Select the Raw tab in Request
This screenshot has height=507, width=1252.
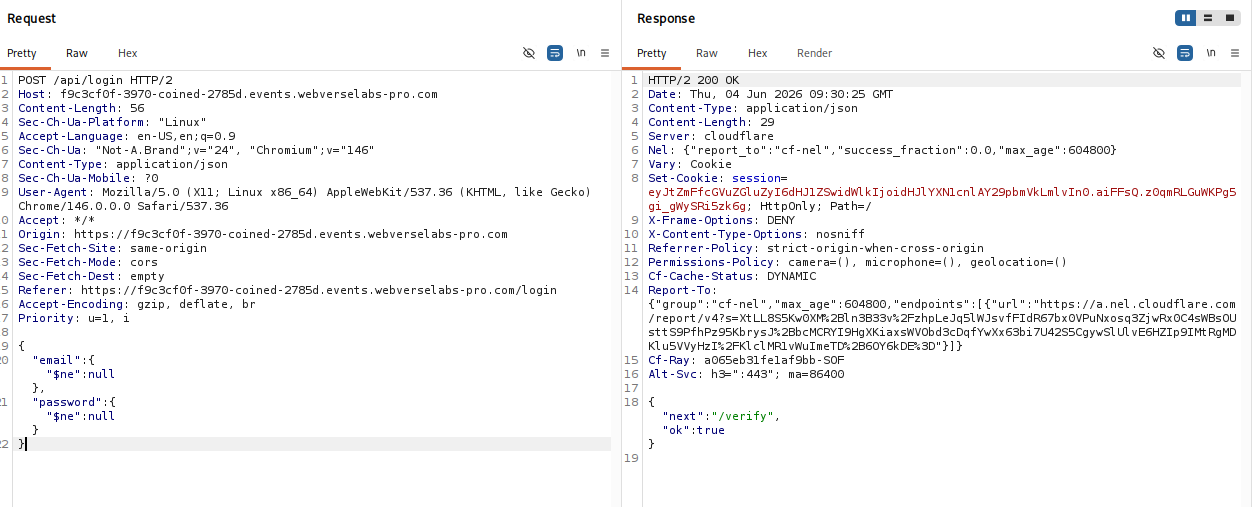click(77, 53)
